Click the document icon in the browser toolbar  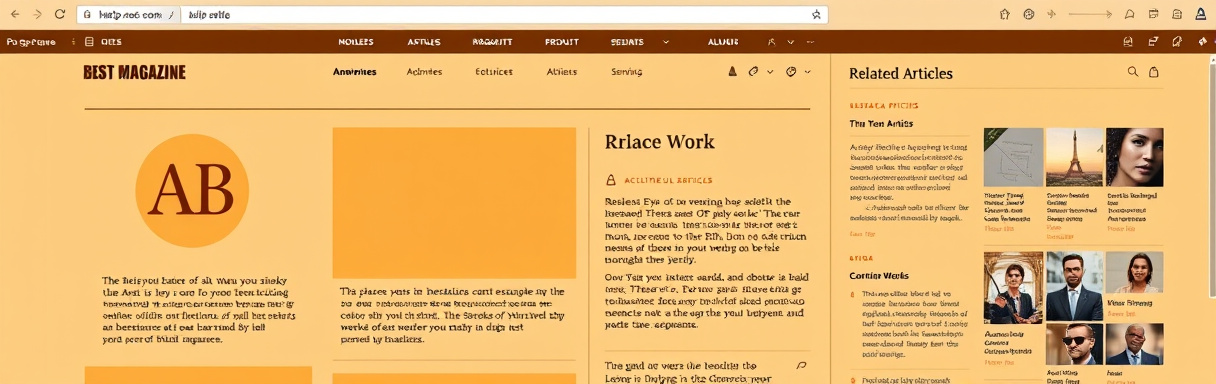click(1177, 14)
